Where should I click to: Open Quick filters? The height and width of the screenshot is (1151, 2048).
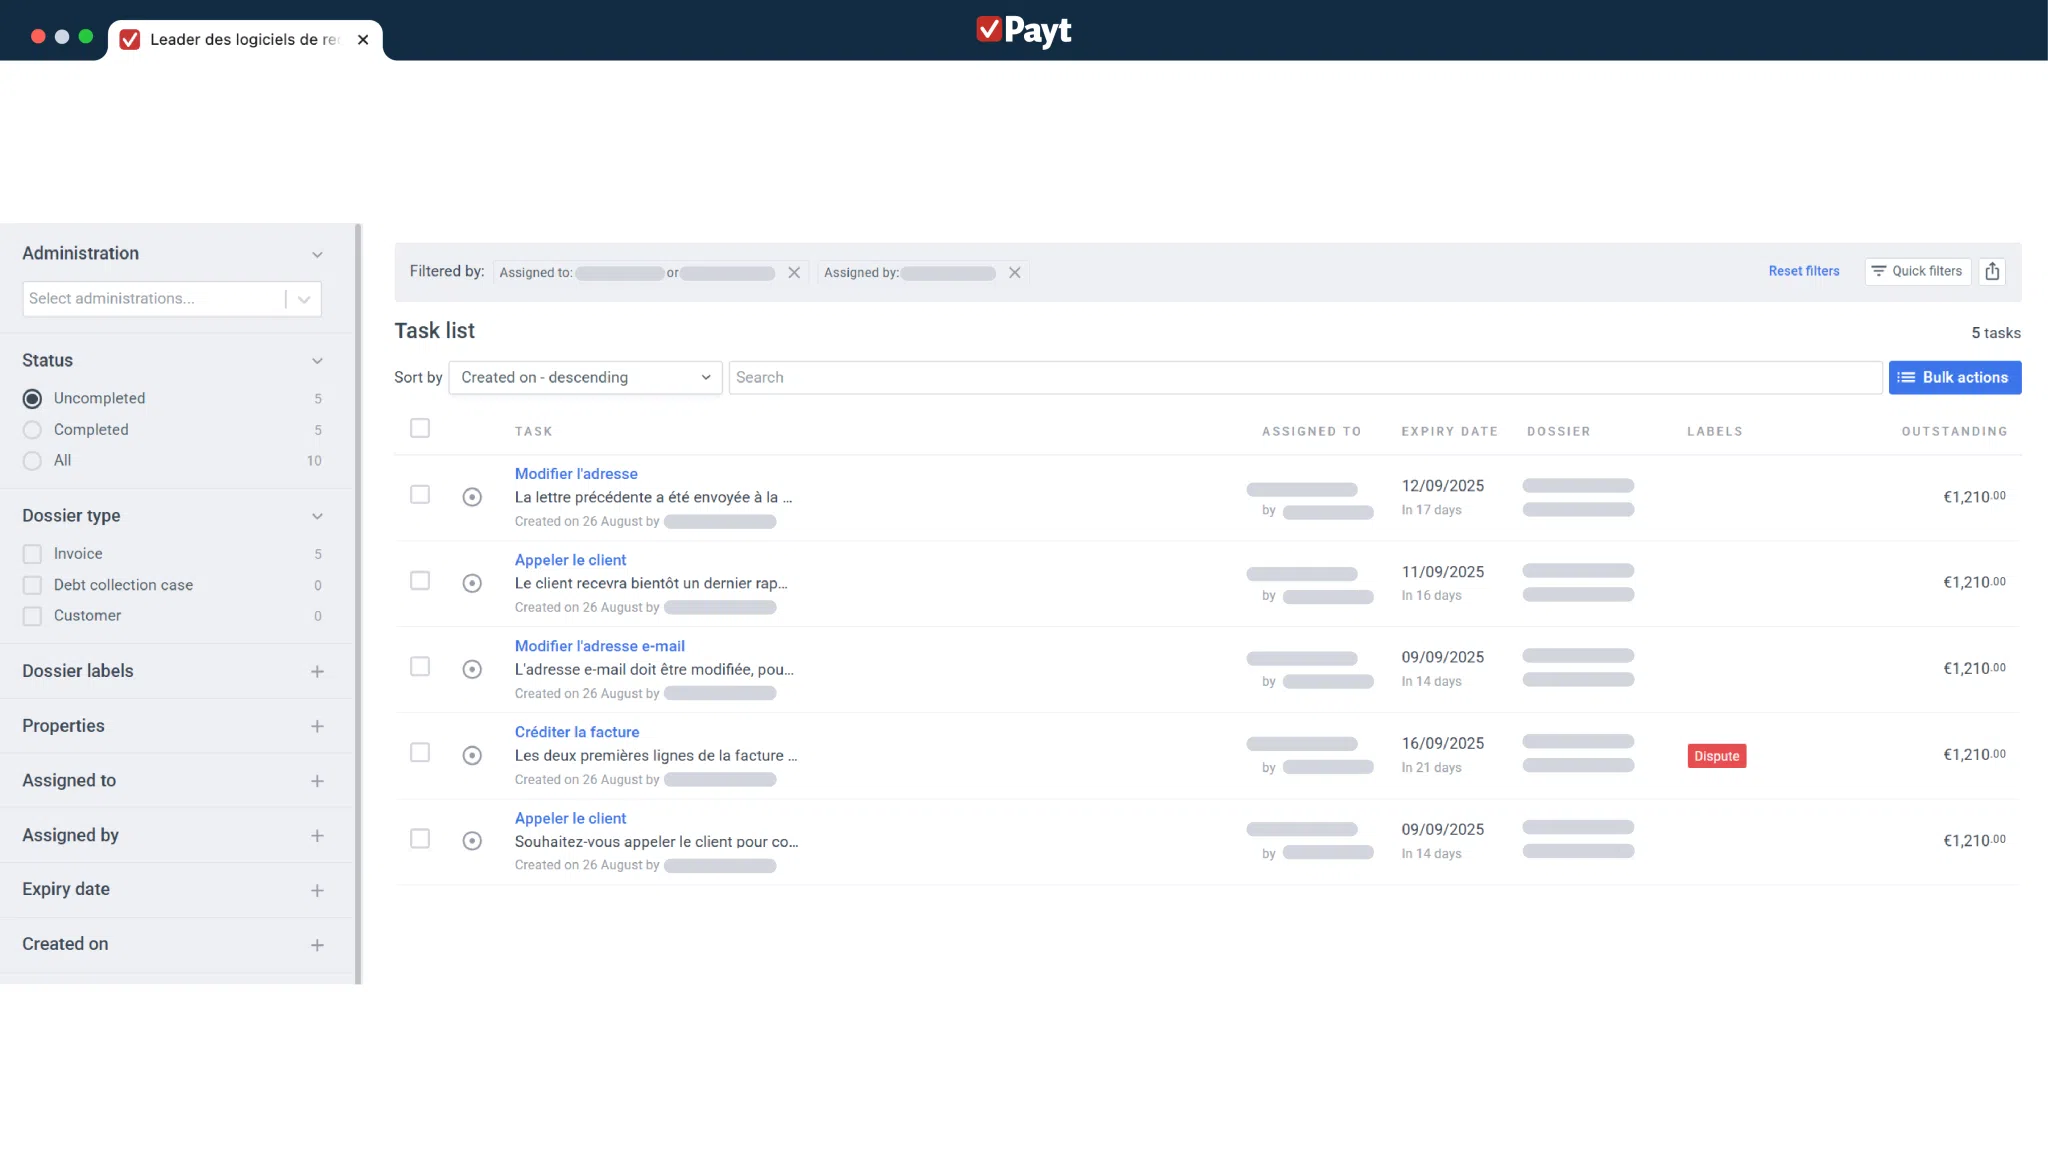1917,271
